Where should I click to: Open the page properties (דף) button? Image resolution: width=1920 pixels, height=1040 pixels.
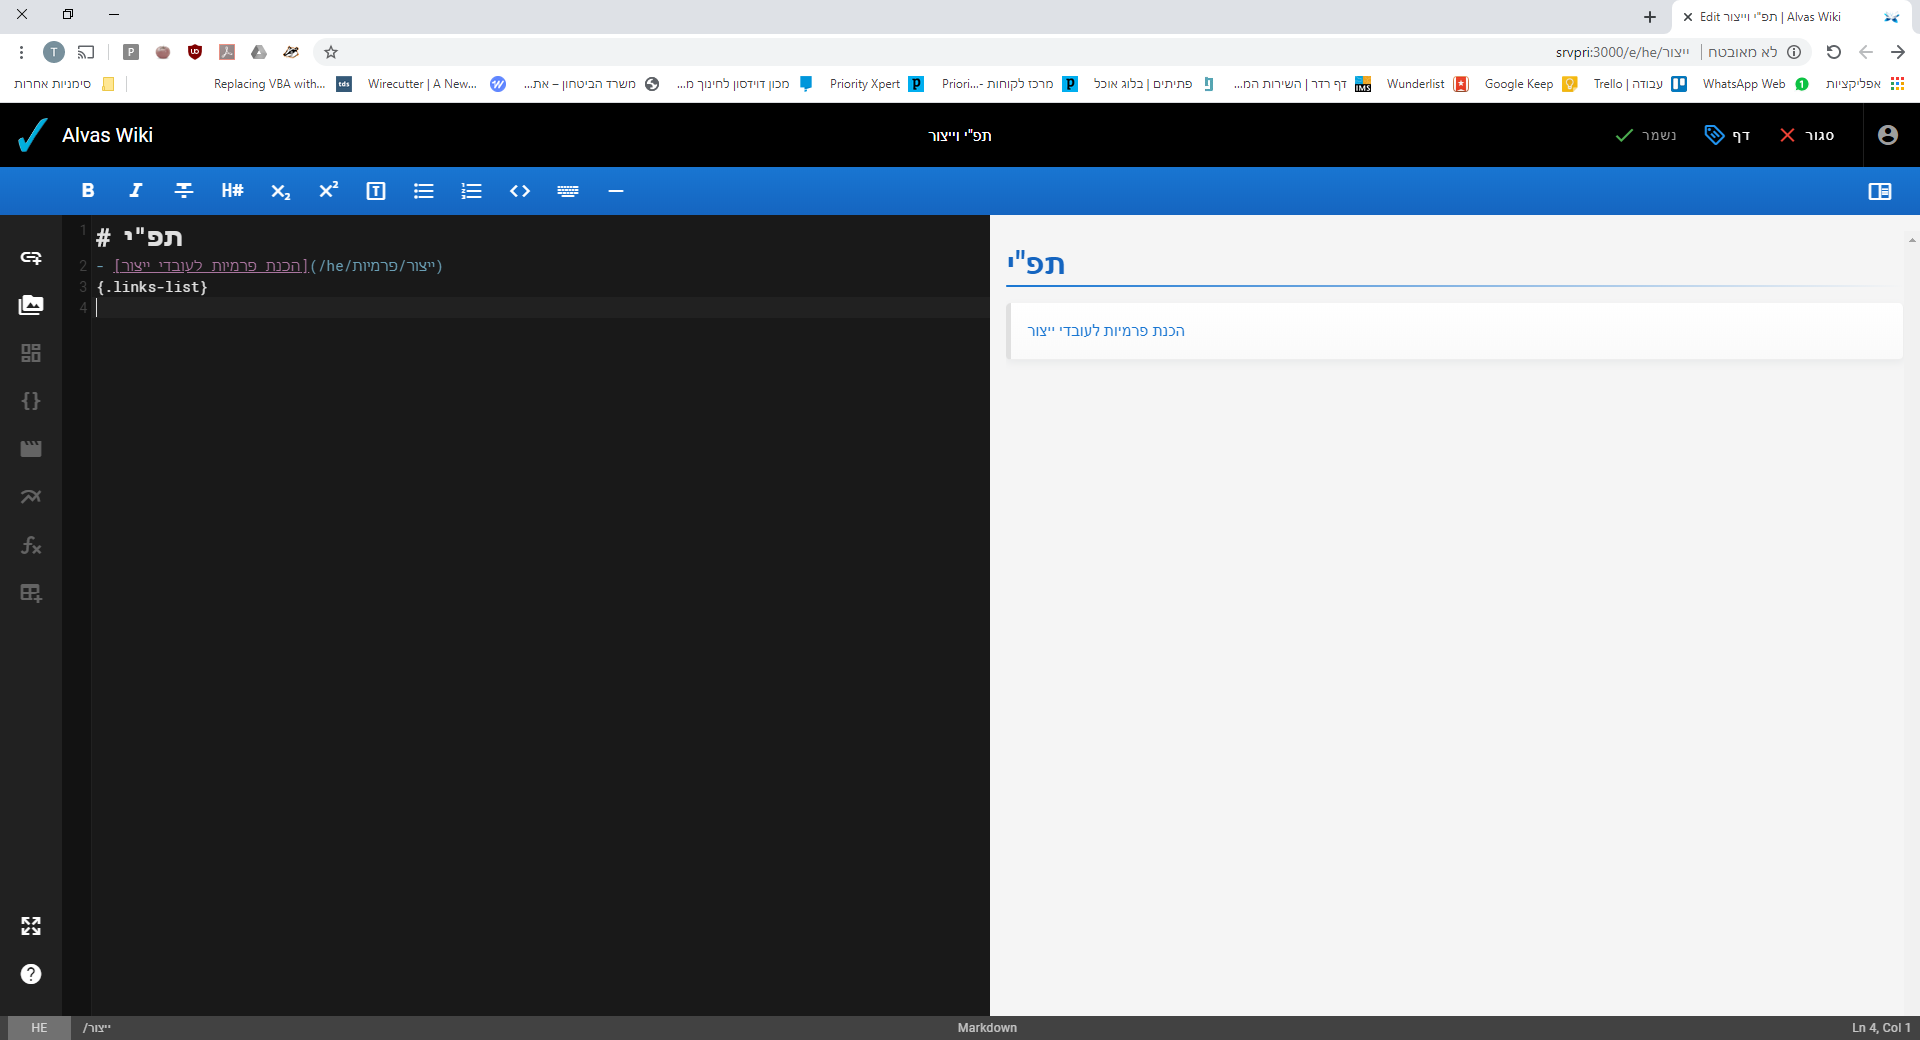click(x=1727, y=135)
